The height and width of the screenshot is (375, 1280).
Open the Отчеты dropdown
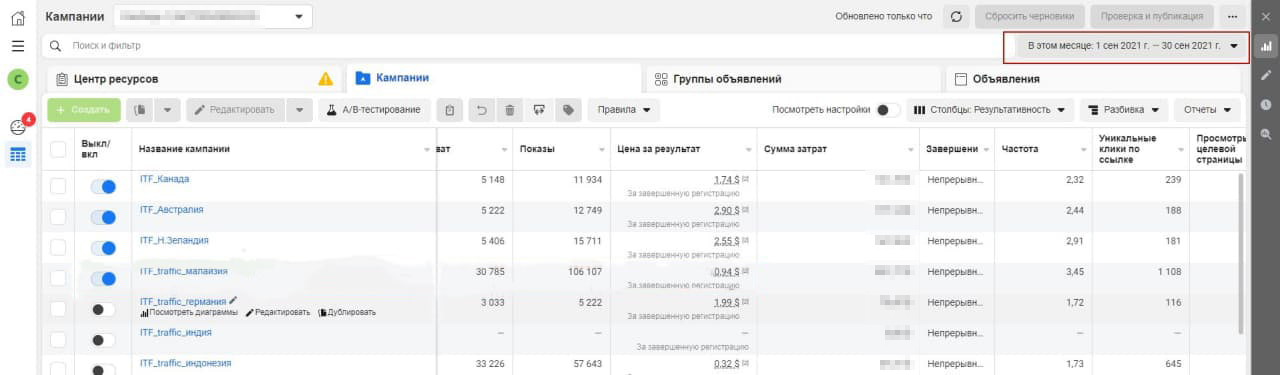(1207, 110)
